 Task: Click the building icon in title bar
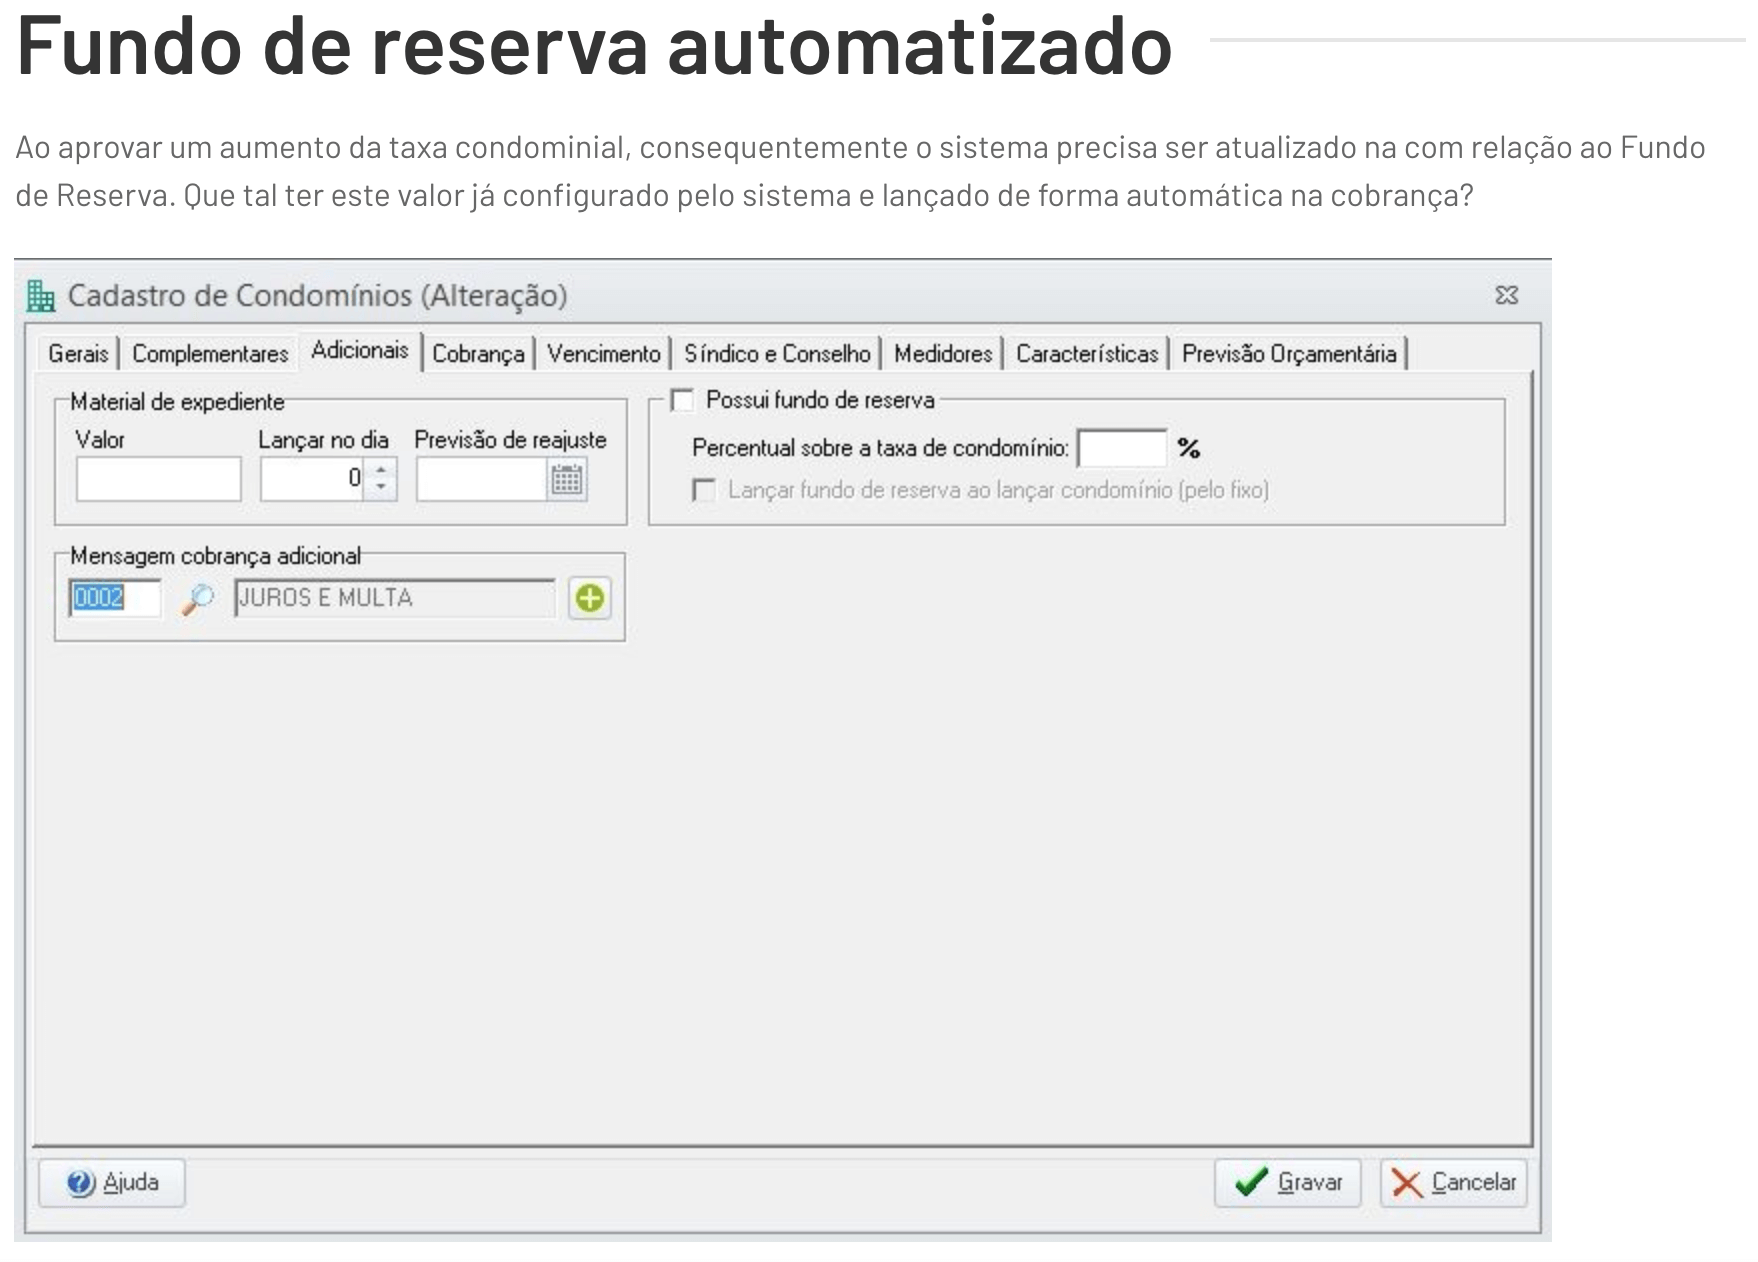click(x=41, y=296)
